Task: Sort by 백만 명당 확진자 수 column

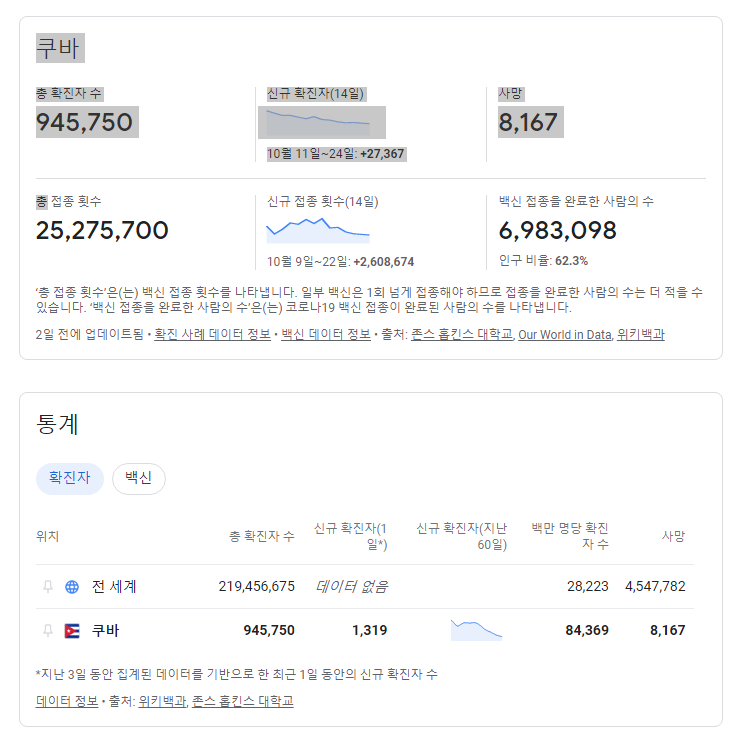Action: tap(569, 536)
